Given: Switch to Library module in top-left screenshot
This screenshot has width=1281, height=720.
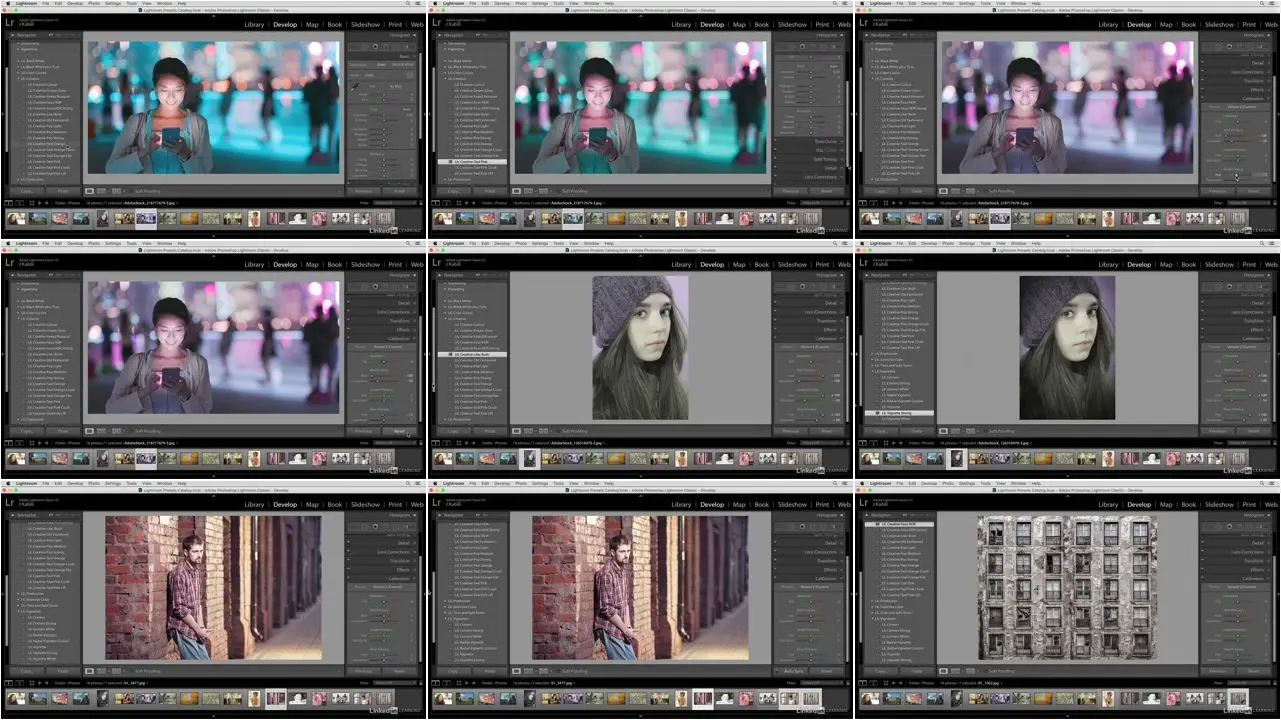Looking at the screenshot, I should (x=254, y=24).
